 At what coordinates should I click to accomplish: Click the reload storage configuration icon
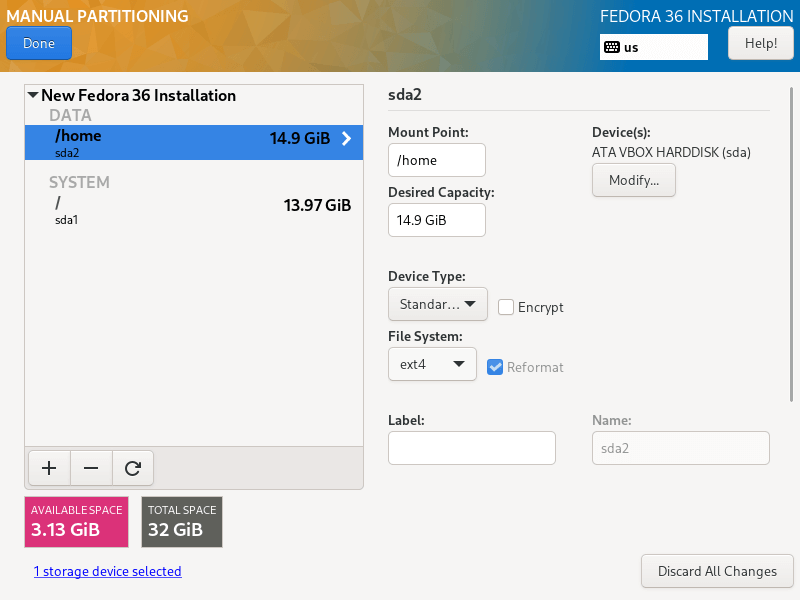pyautogui.click(x=132, y=467)
